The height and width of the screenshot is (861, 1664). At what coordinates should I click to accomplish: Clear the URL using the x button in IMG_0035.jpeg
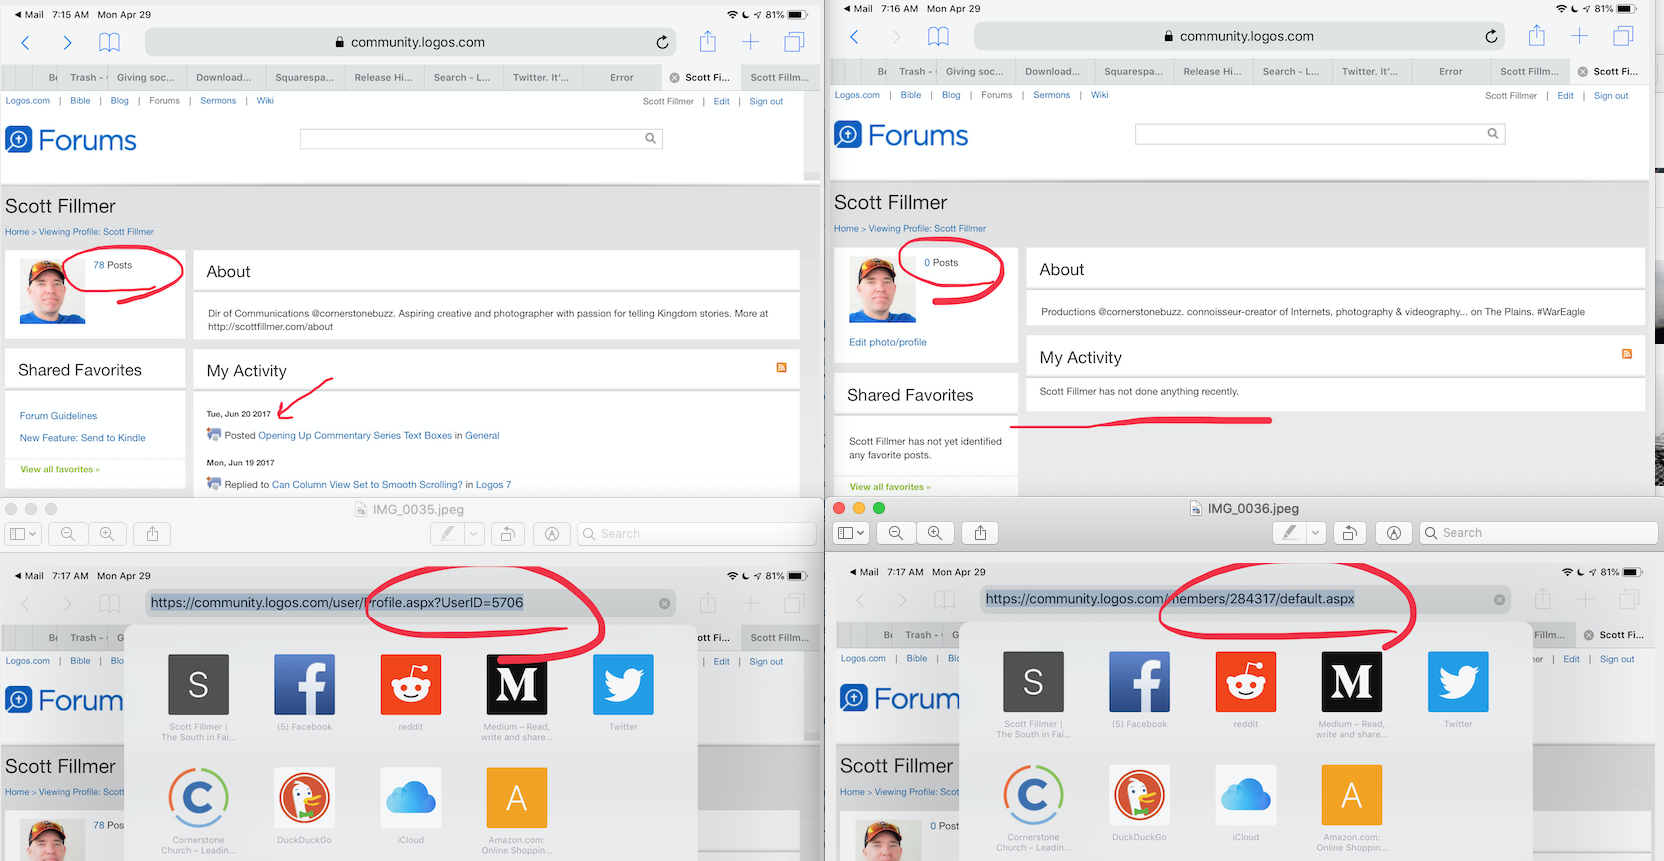point(664,603)
